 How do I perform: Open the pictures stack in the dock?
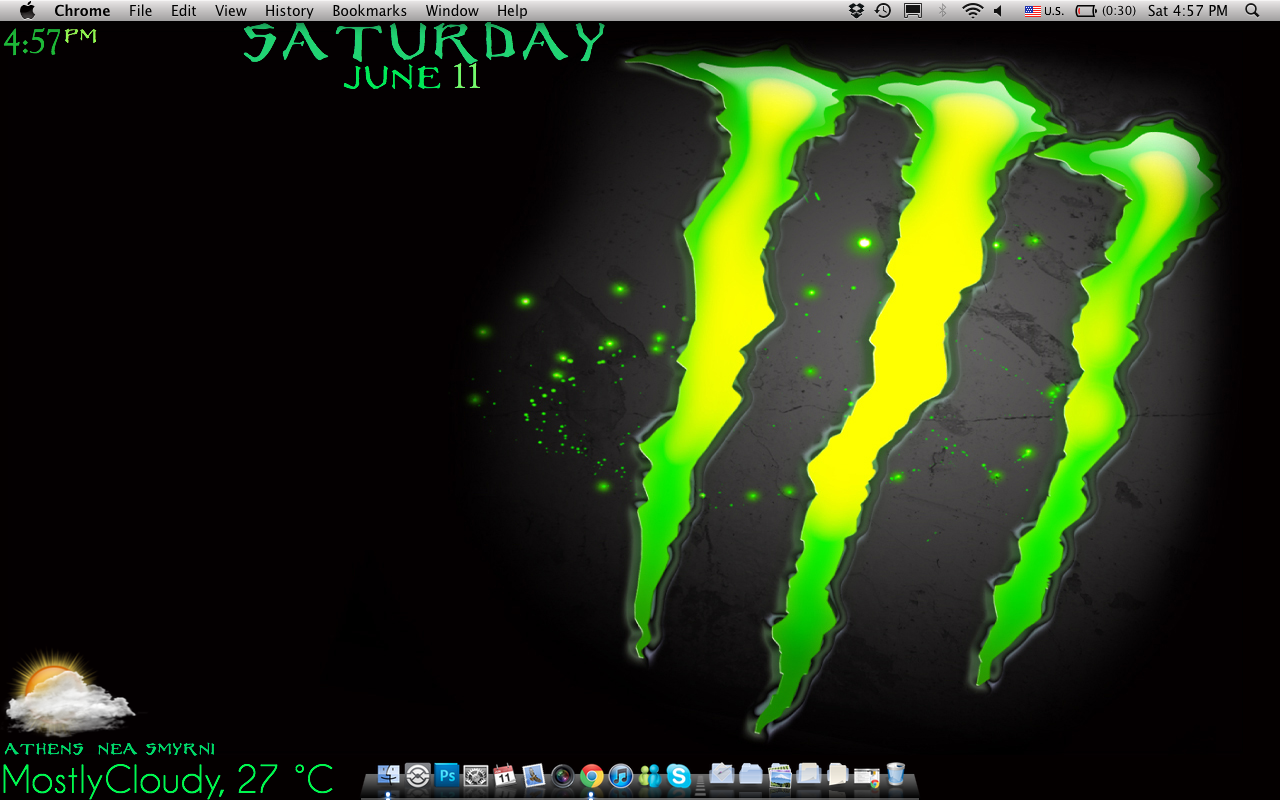pos(780,775)
